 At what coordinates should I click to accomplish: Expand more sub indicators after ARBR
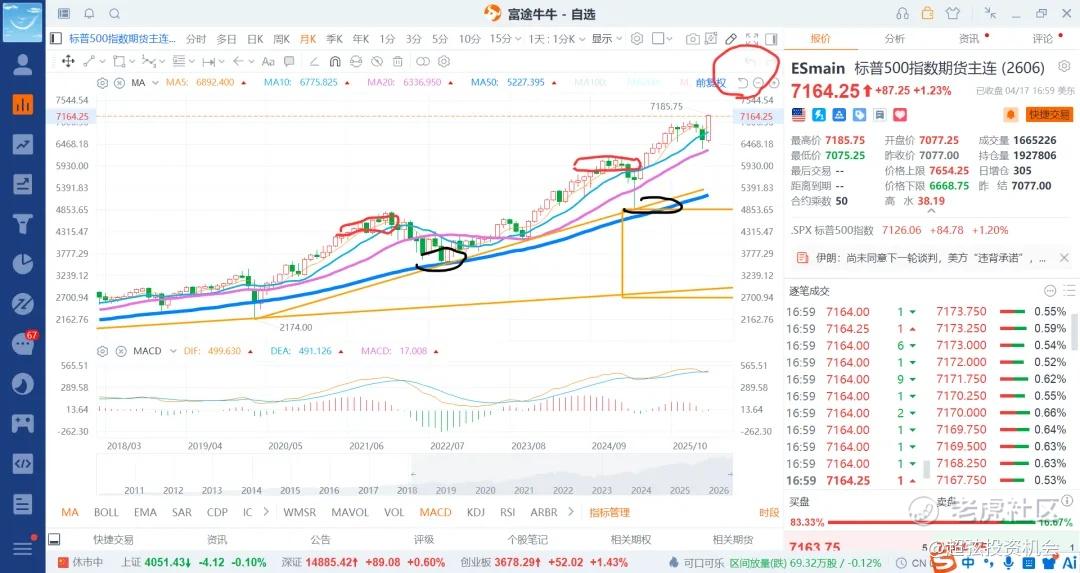[570, 512]
